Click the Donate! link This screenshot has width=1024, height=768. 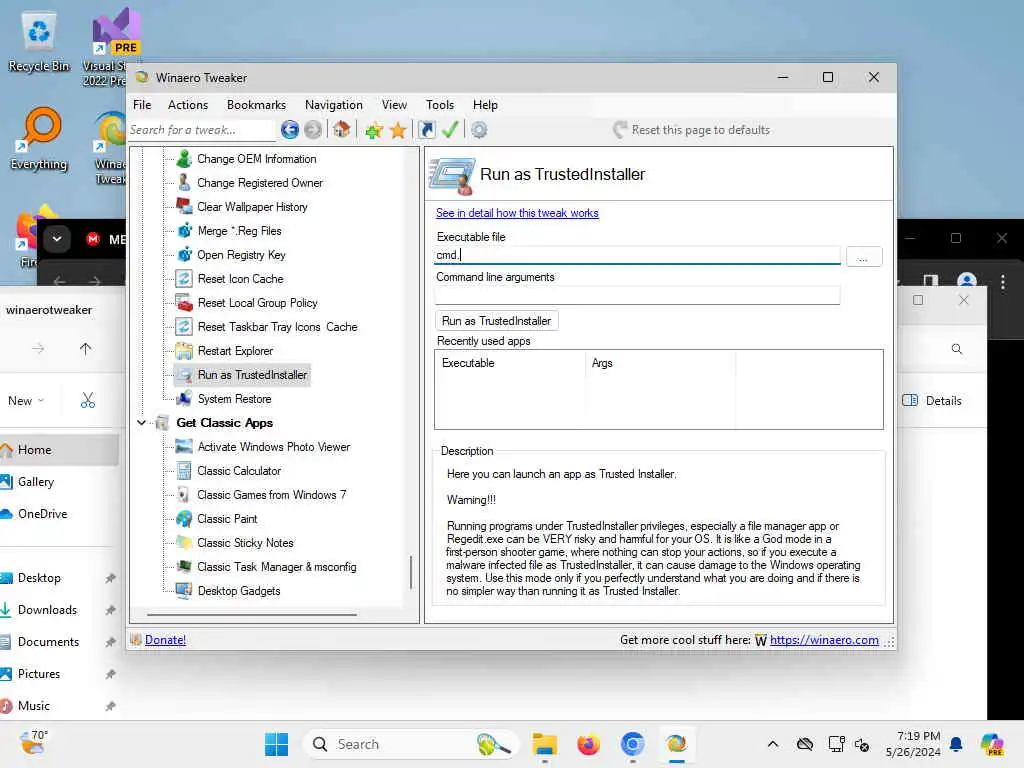click(x=165, y=641)
